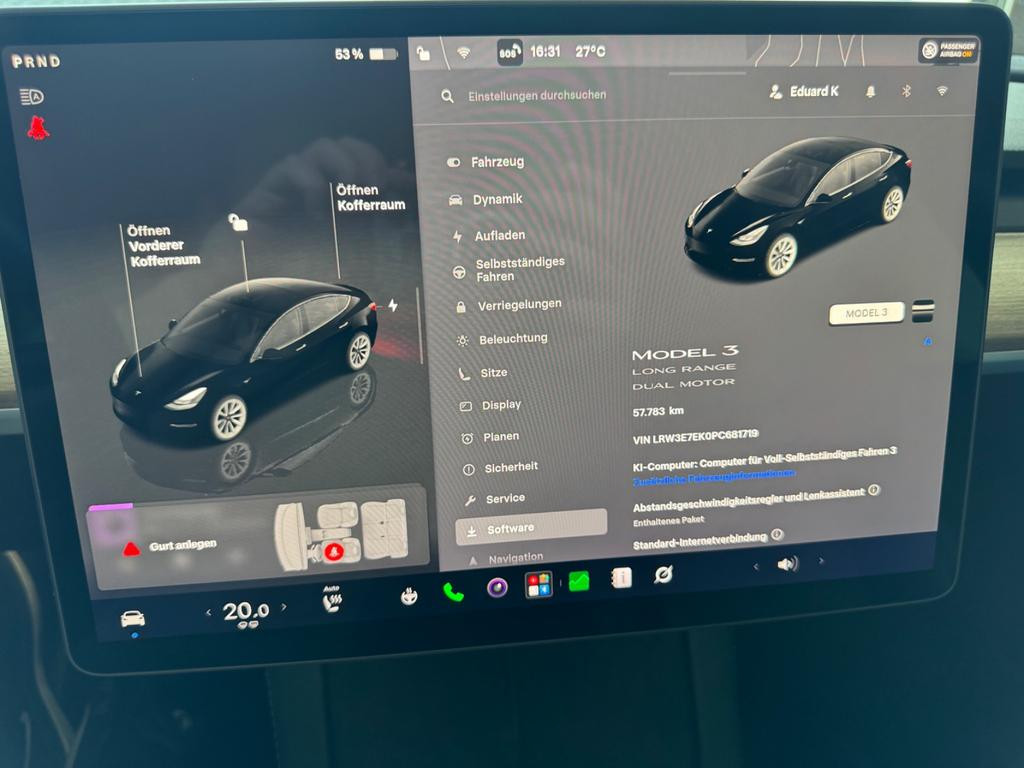
Task: Tap the 20.0 temperature climate setting
Action: pos(246,611)
